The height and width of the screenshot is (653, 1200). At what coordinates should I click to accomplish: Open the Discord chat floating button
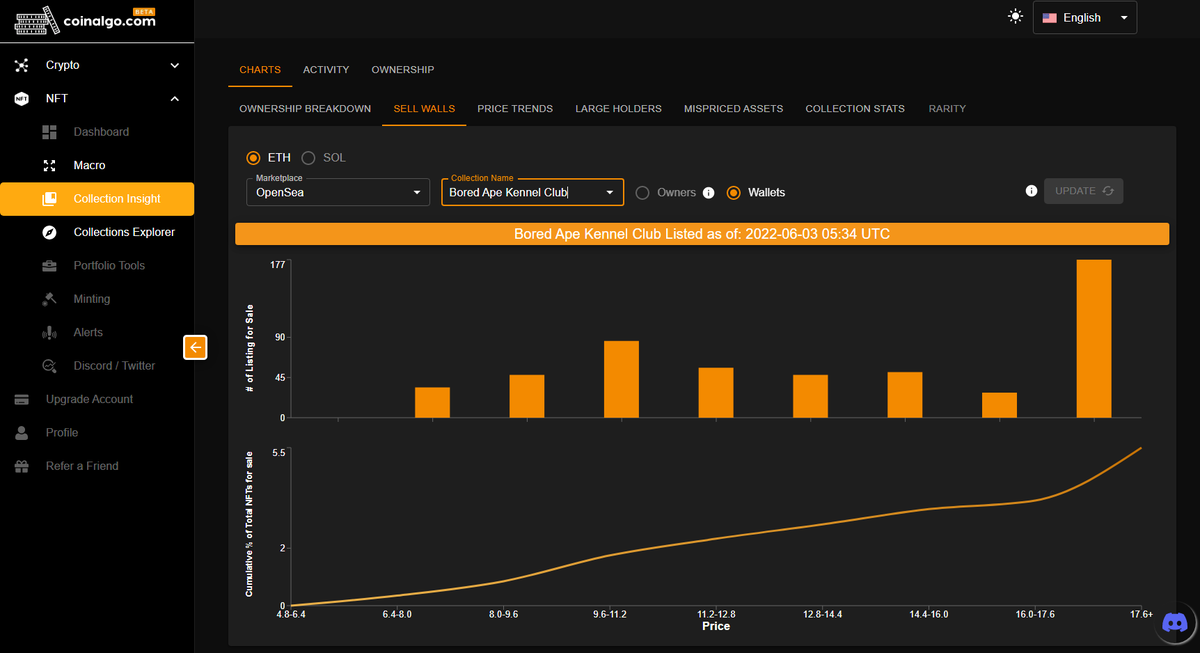tap(1173, 622)
